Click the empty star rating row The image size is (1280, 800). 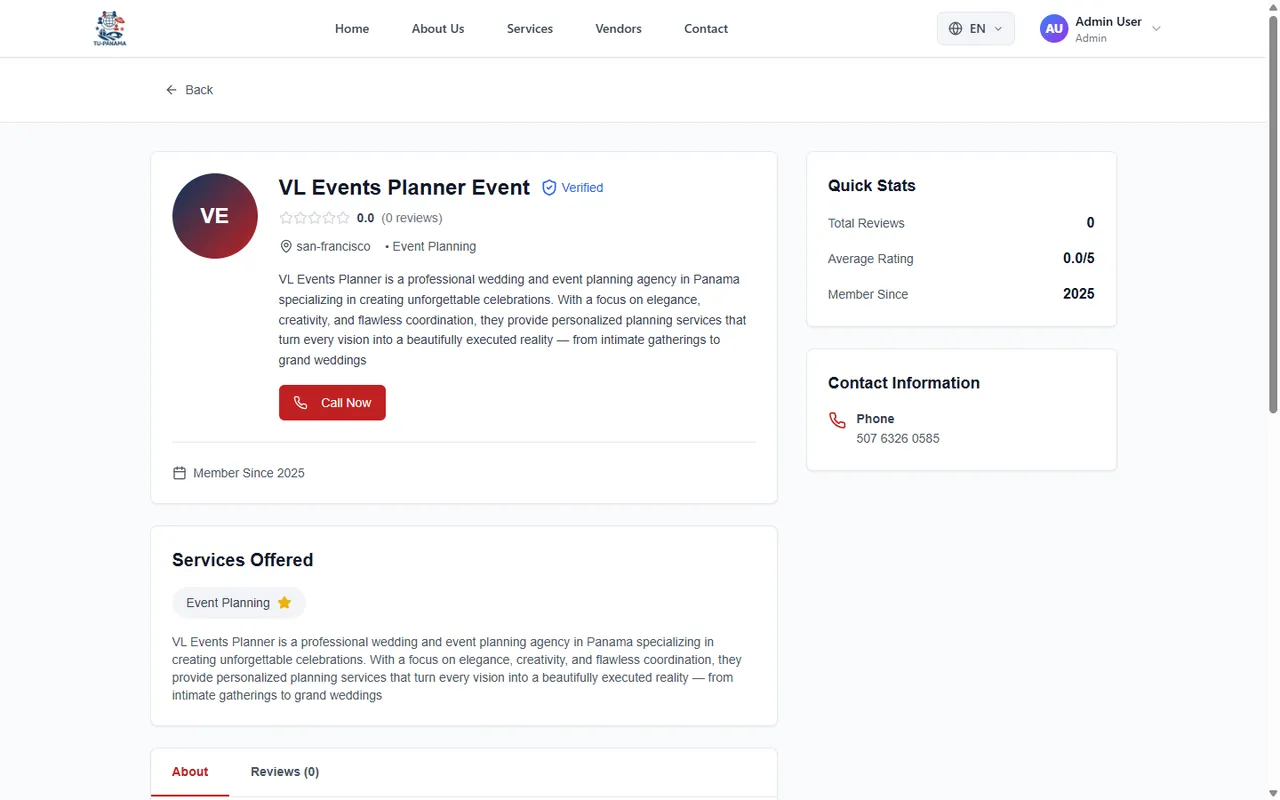(315, 218)
